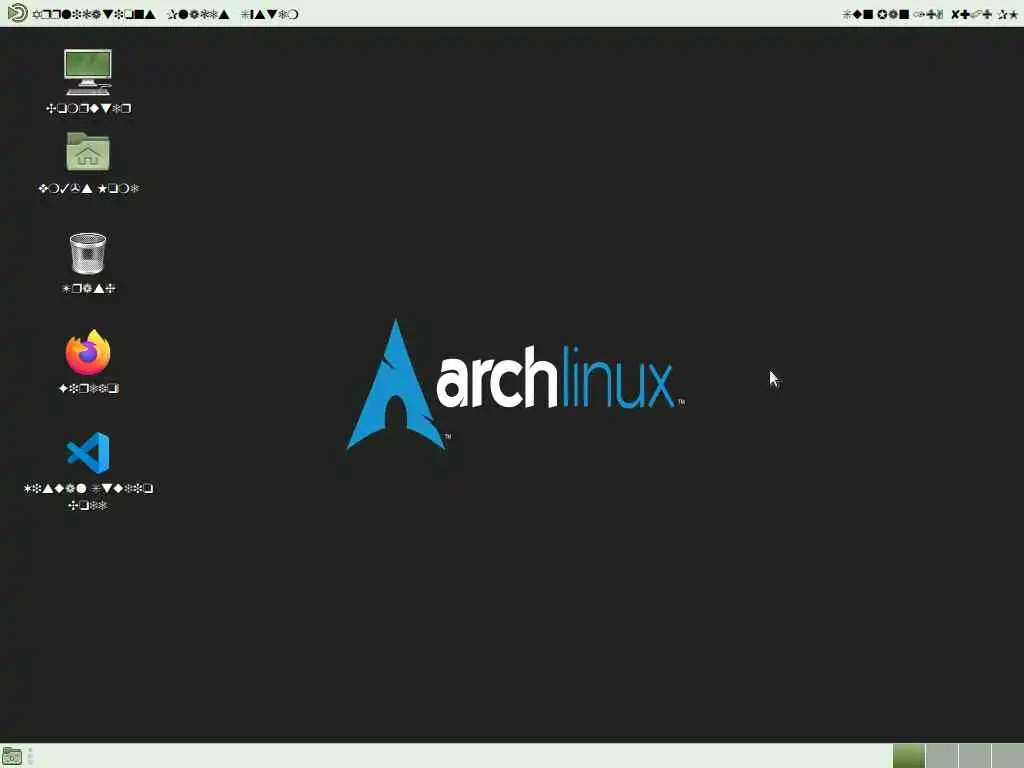1024x768 pixels.
Task: Click the clock text in the top panel
Action: click(x=930, y=14)
